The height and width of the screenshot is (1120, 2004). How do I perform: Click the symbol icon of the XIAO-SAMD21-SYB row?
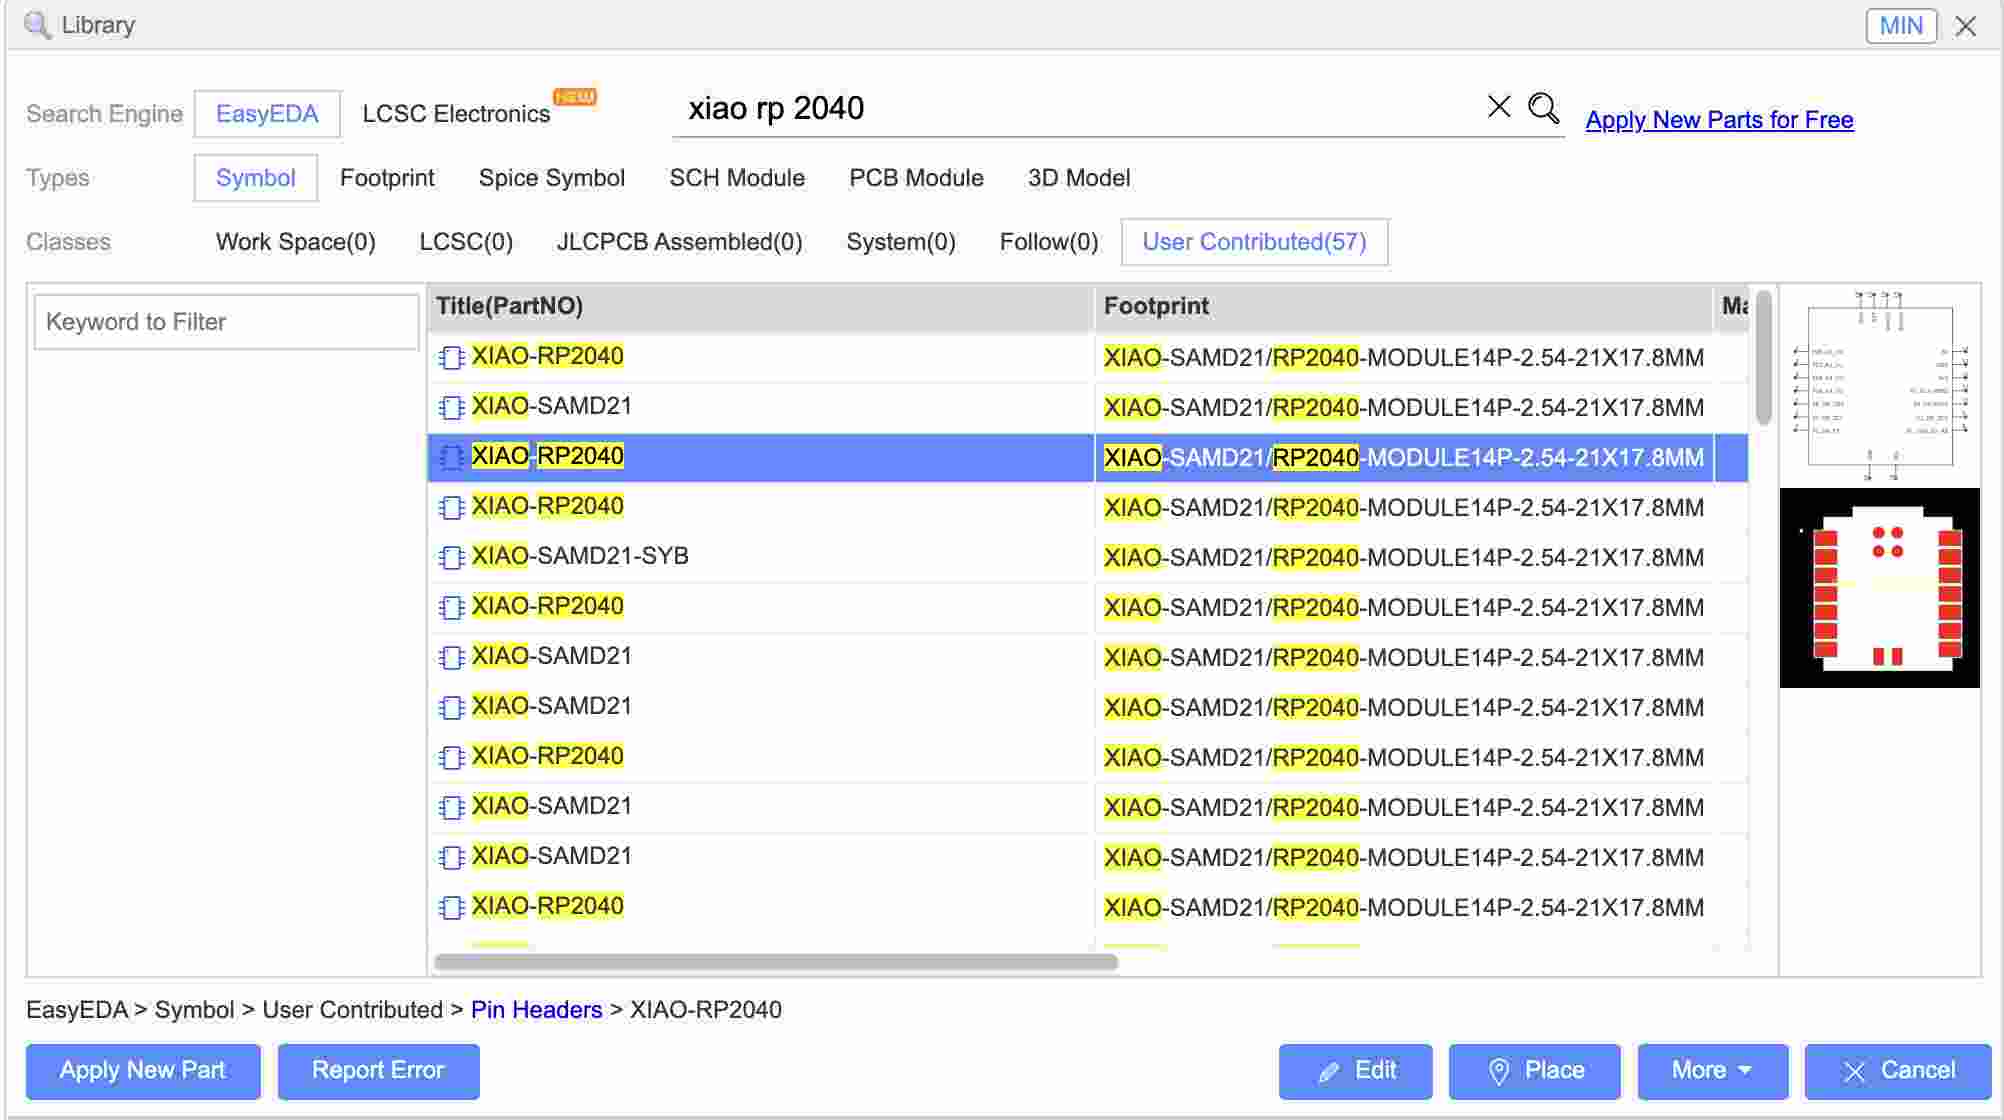coord(452,557)
